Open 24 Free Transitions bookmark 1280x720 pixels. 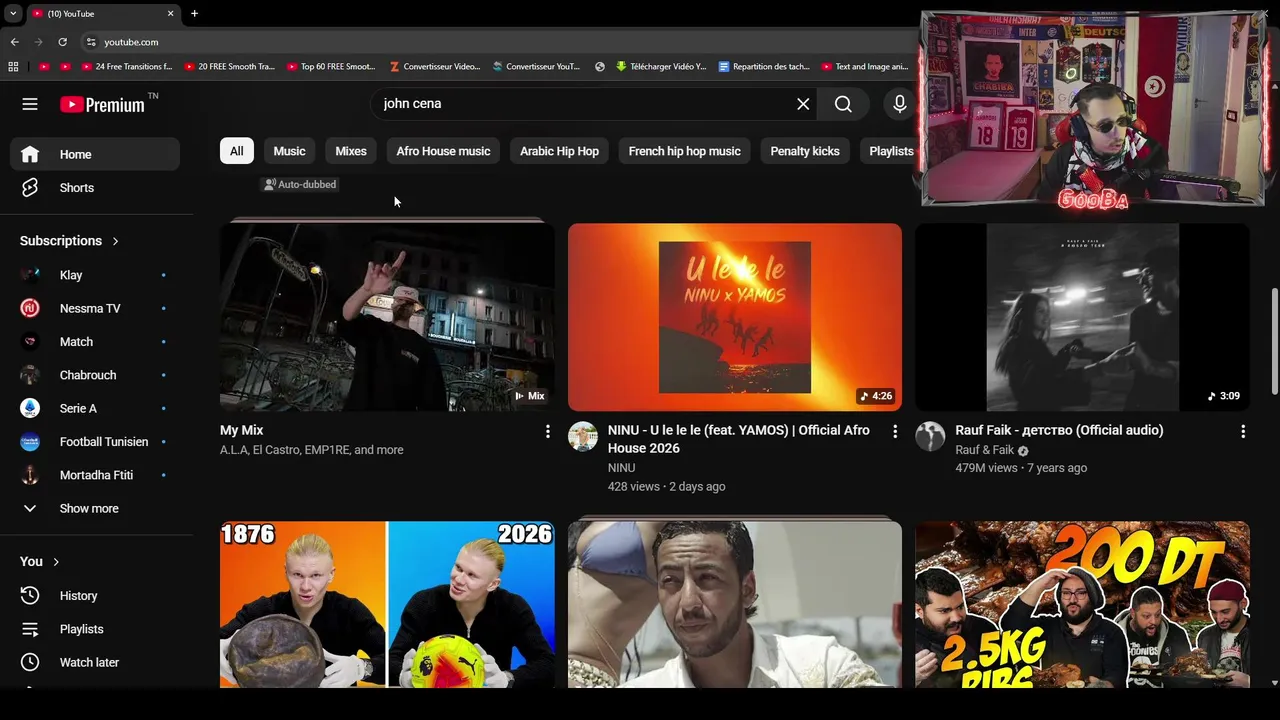tap(125, 67)
